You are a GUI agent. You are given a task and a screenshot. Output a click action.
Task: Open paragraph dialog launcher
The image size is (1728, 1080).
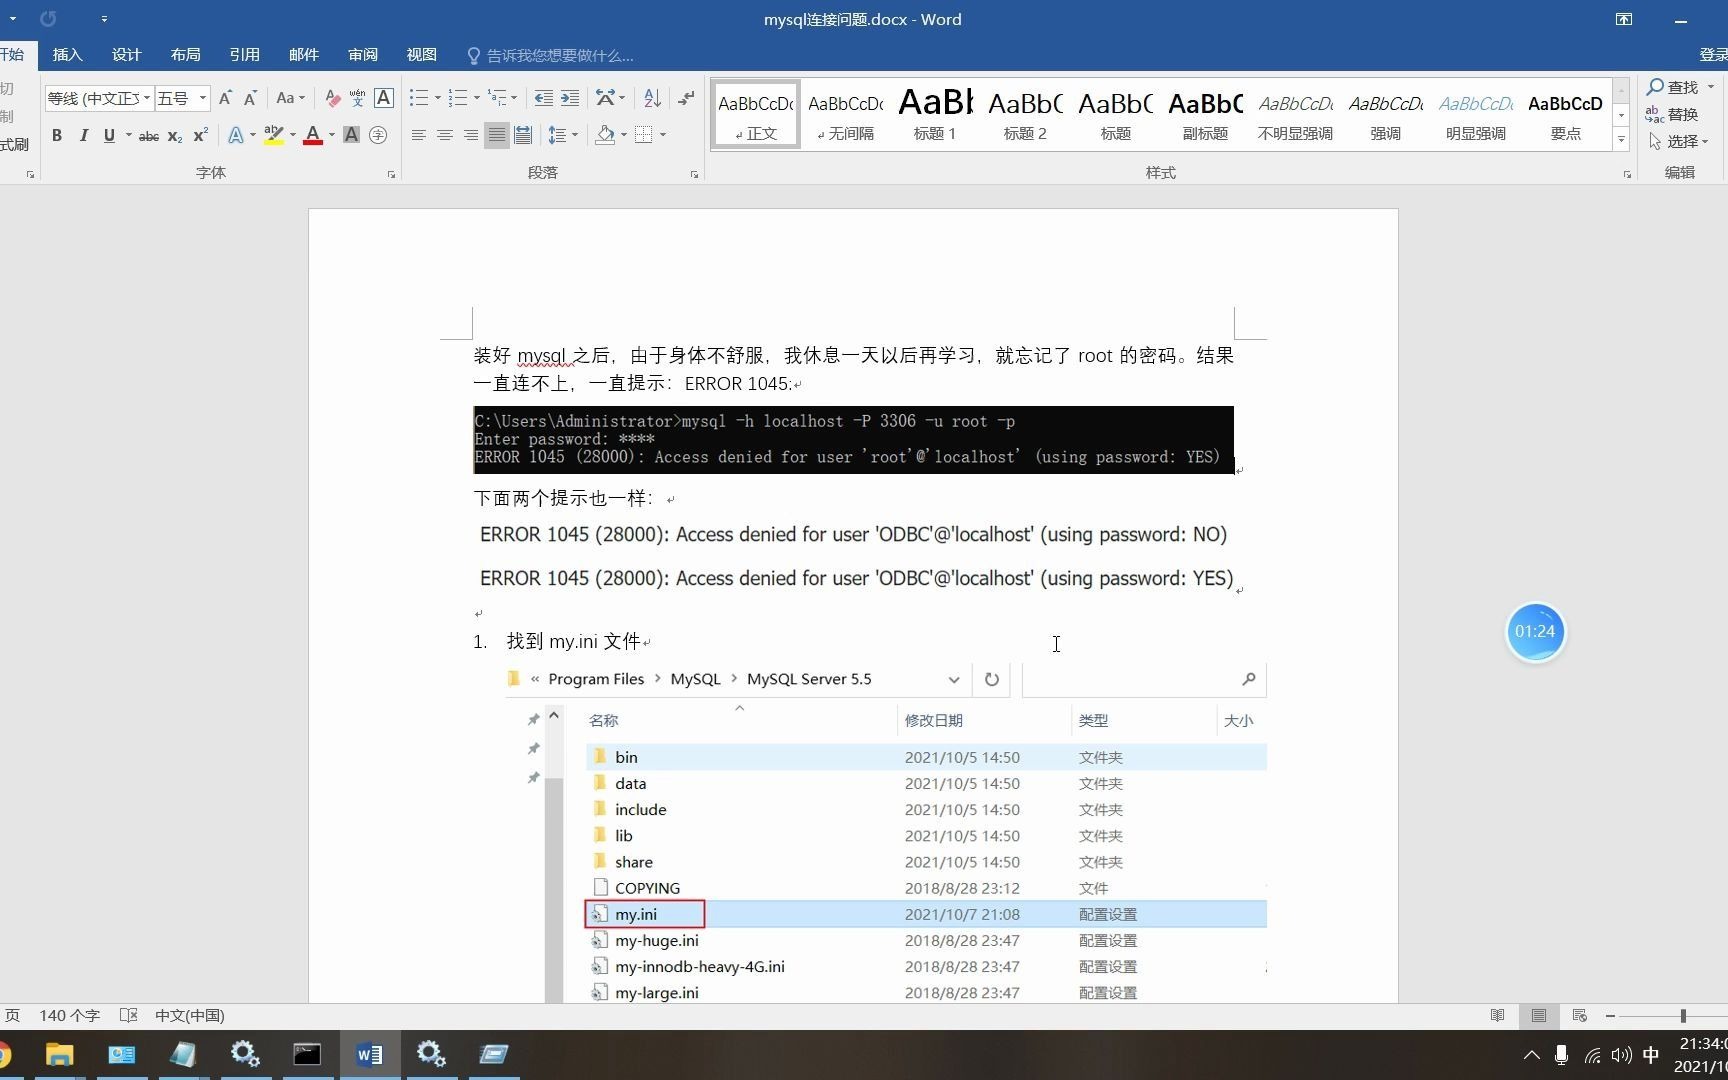pyautogui.click(x=694, y=174)
